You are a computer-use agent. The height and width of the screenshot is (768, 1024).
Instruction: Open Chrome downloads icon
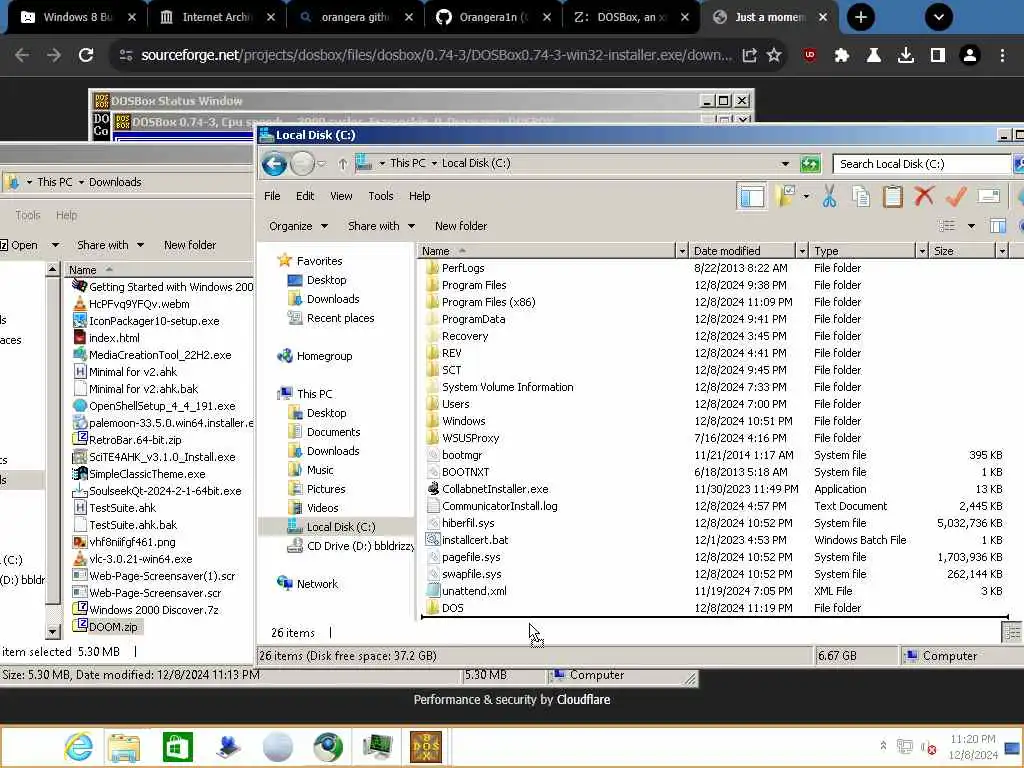point(906,55)
